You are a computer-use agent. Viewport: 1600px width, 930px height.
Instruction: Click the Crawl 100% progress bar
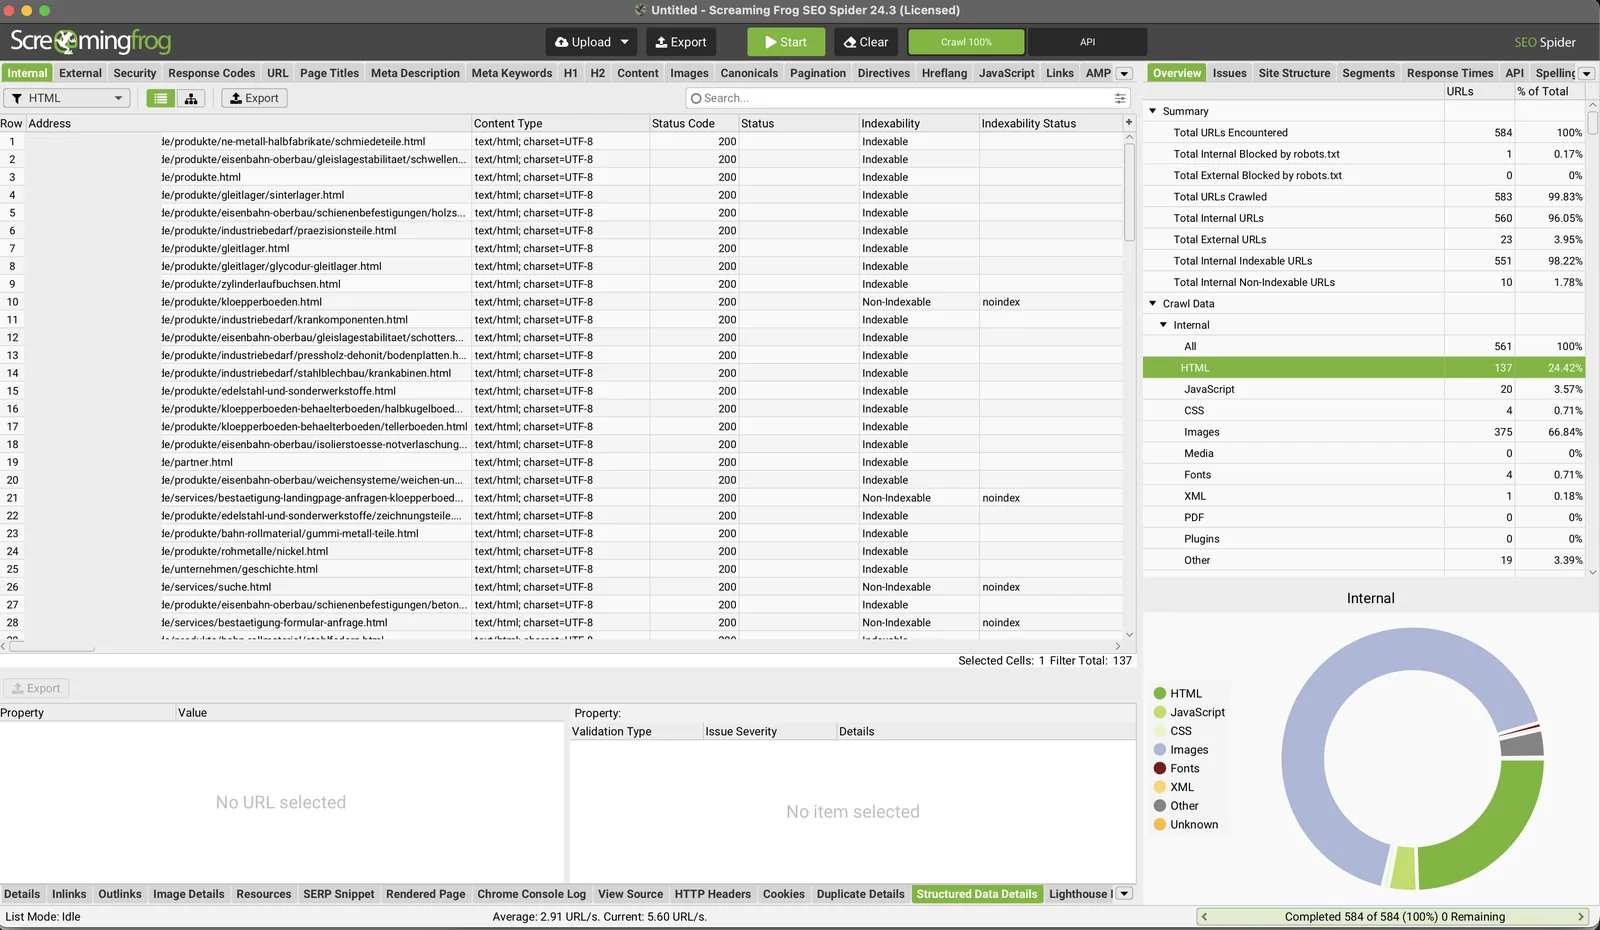(x=966, y=42)
